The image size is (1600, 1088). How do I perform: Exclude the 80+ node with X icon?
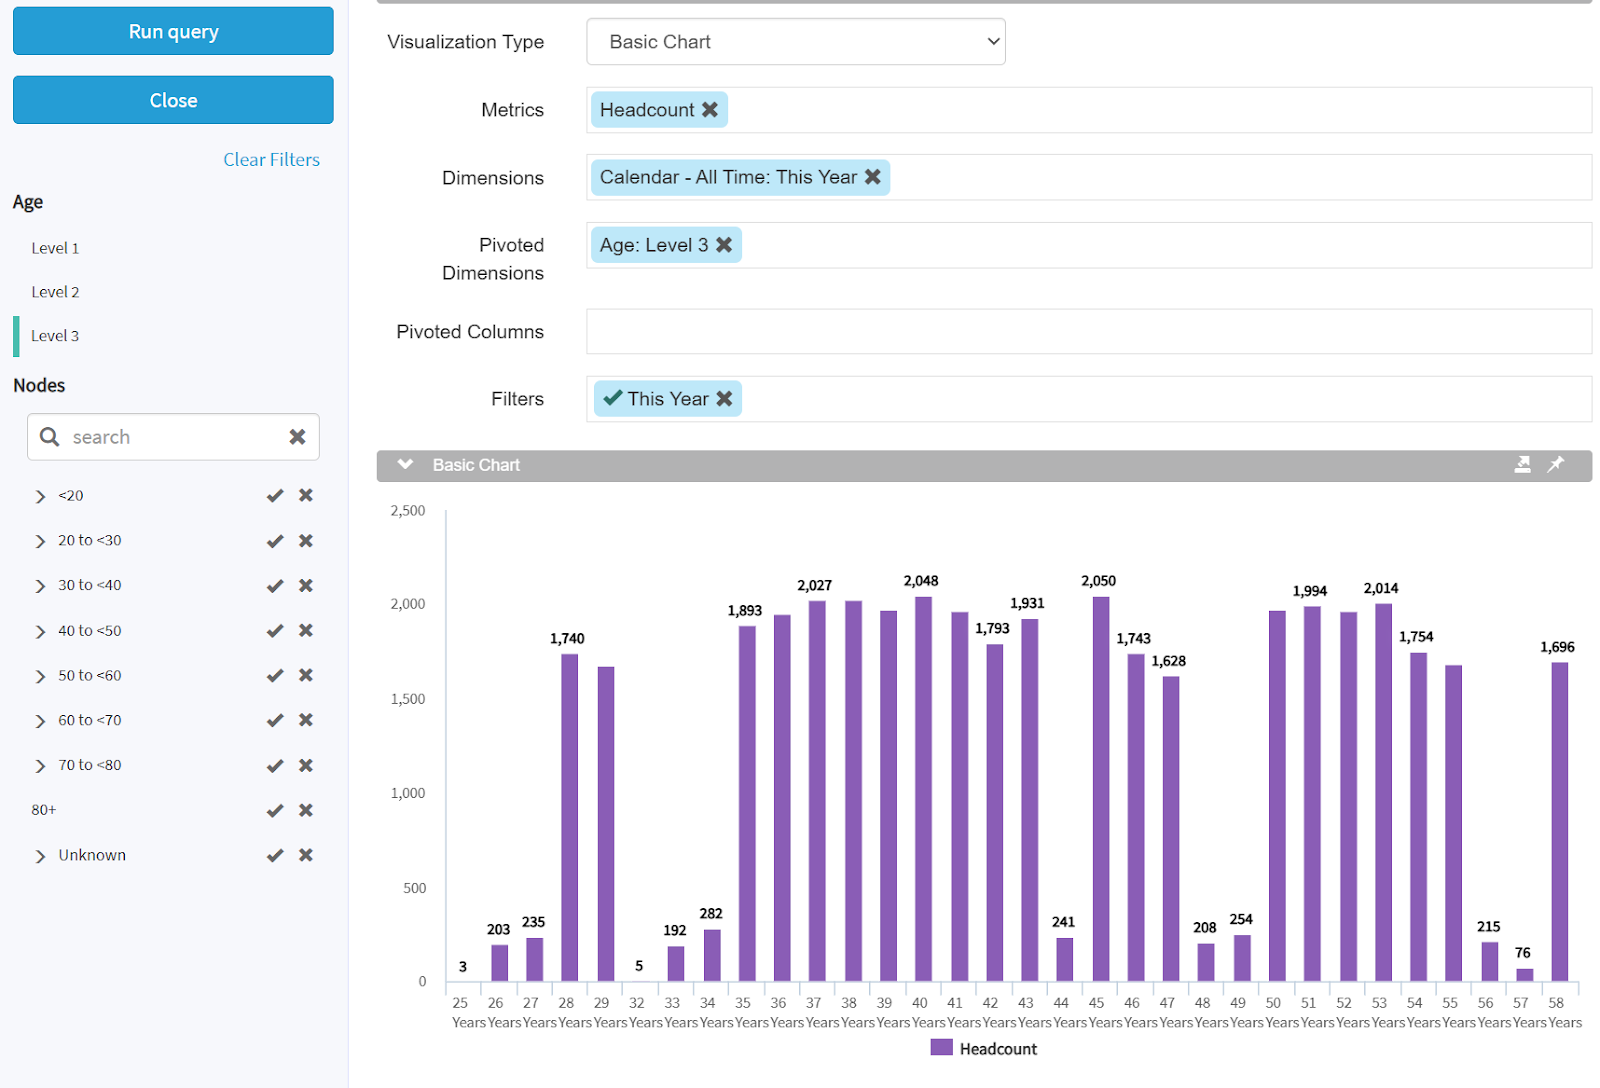pyautogui.click(x=306, y=810)
